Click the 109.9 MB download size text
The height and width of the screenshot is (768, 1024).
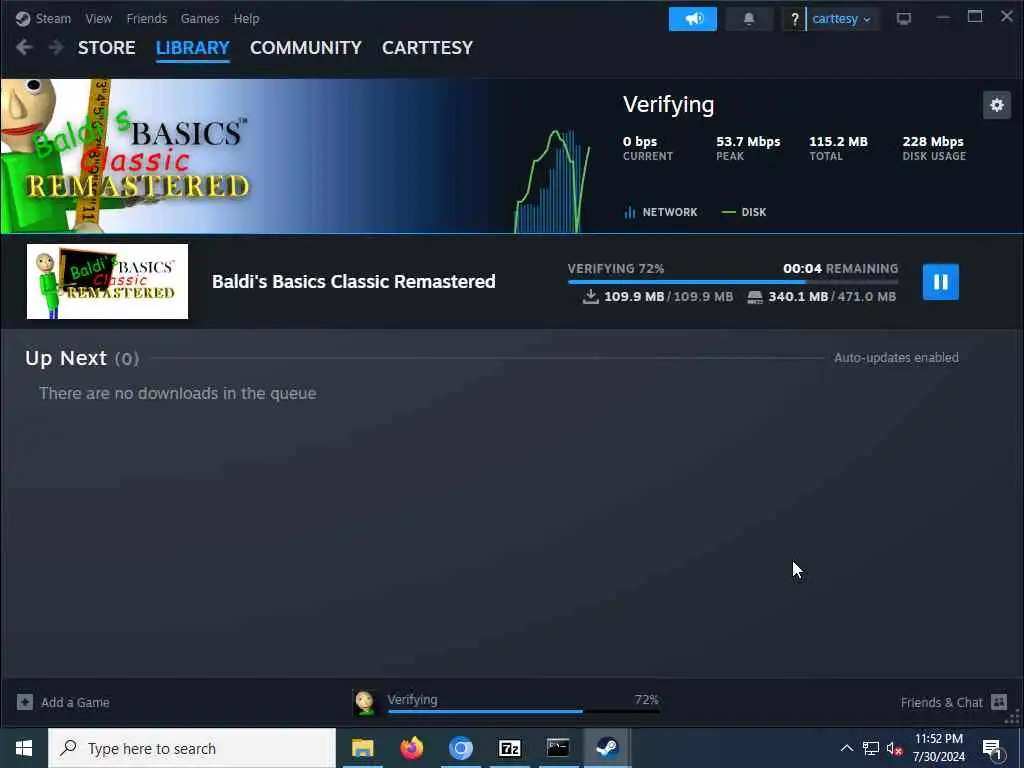[x=669, y=296]
